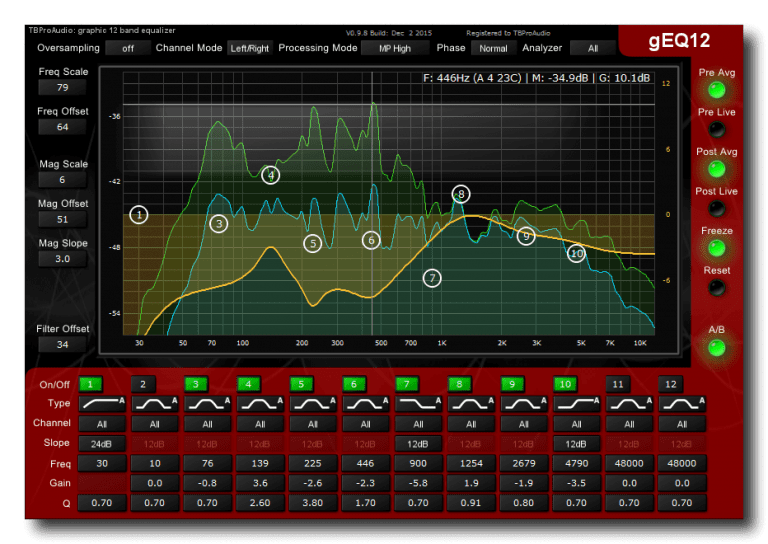Enable band 11 with its On/Off button

click(x=618, y=384)
